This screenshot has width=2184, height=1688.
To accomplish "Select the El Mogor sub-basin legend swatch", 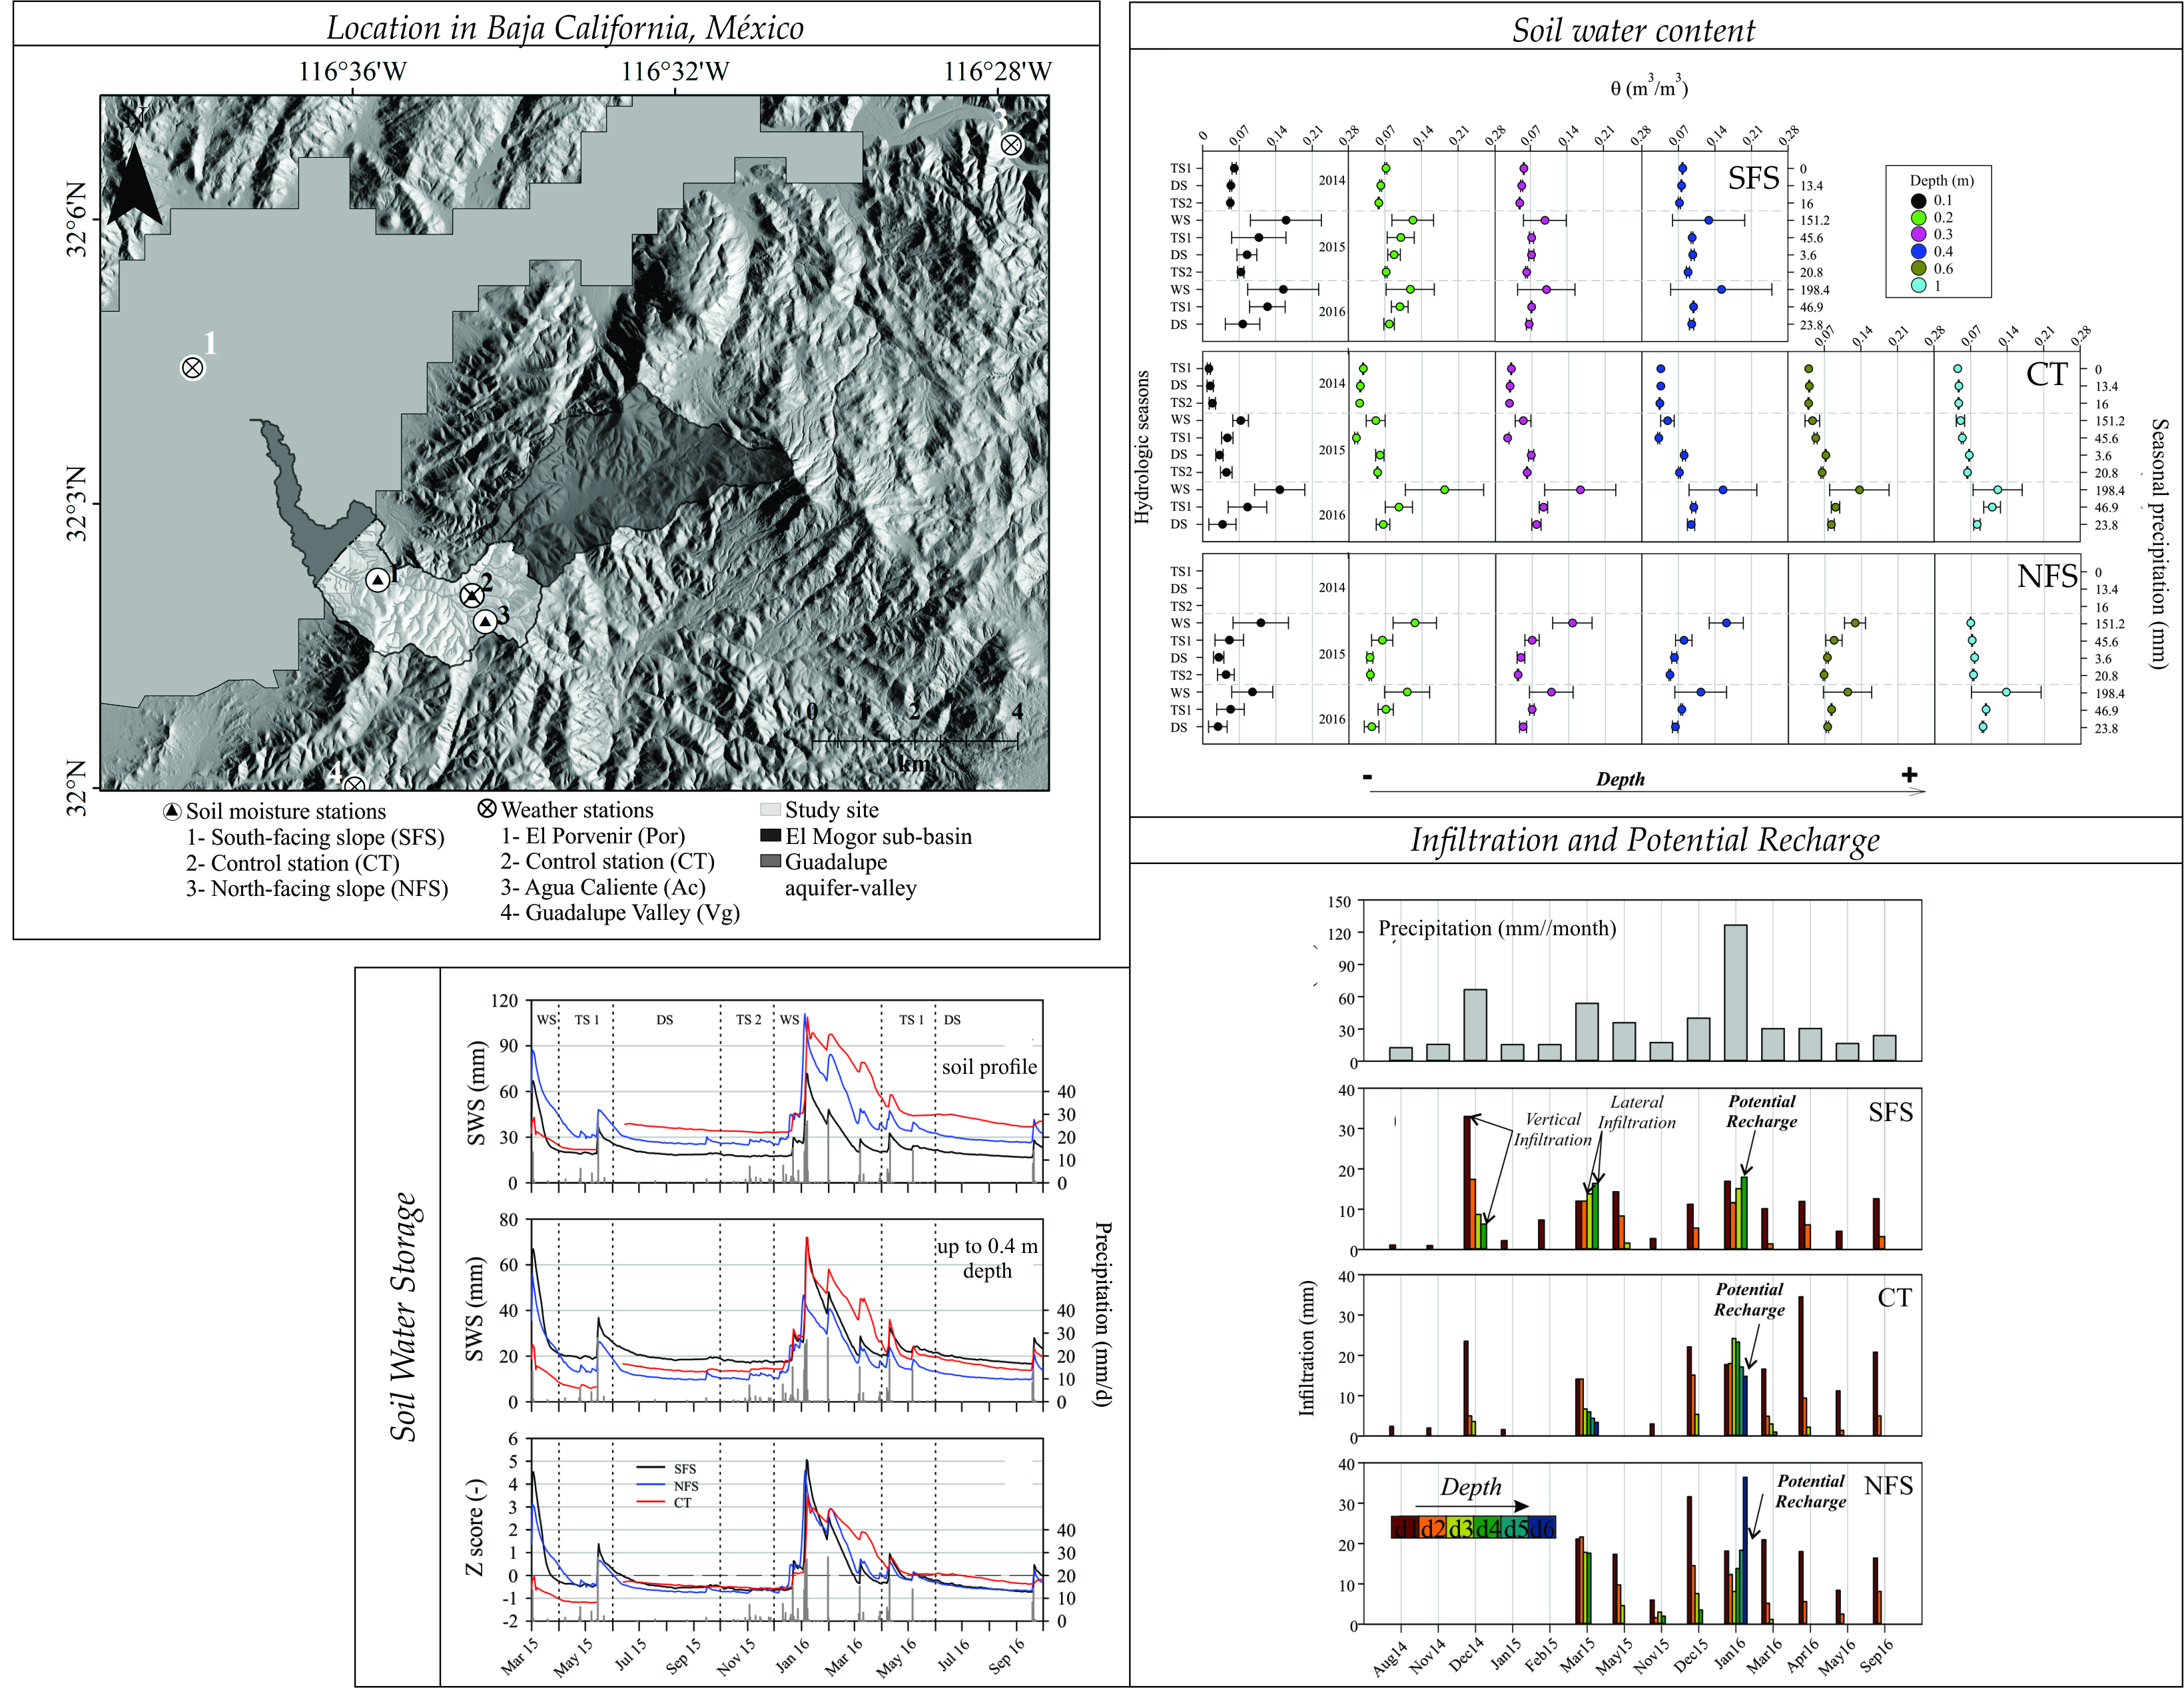I will pos(770,835).
